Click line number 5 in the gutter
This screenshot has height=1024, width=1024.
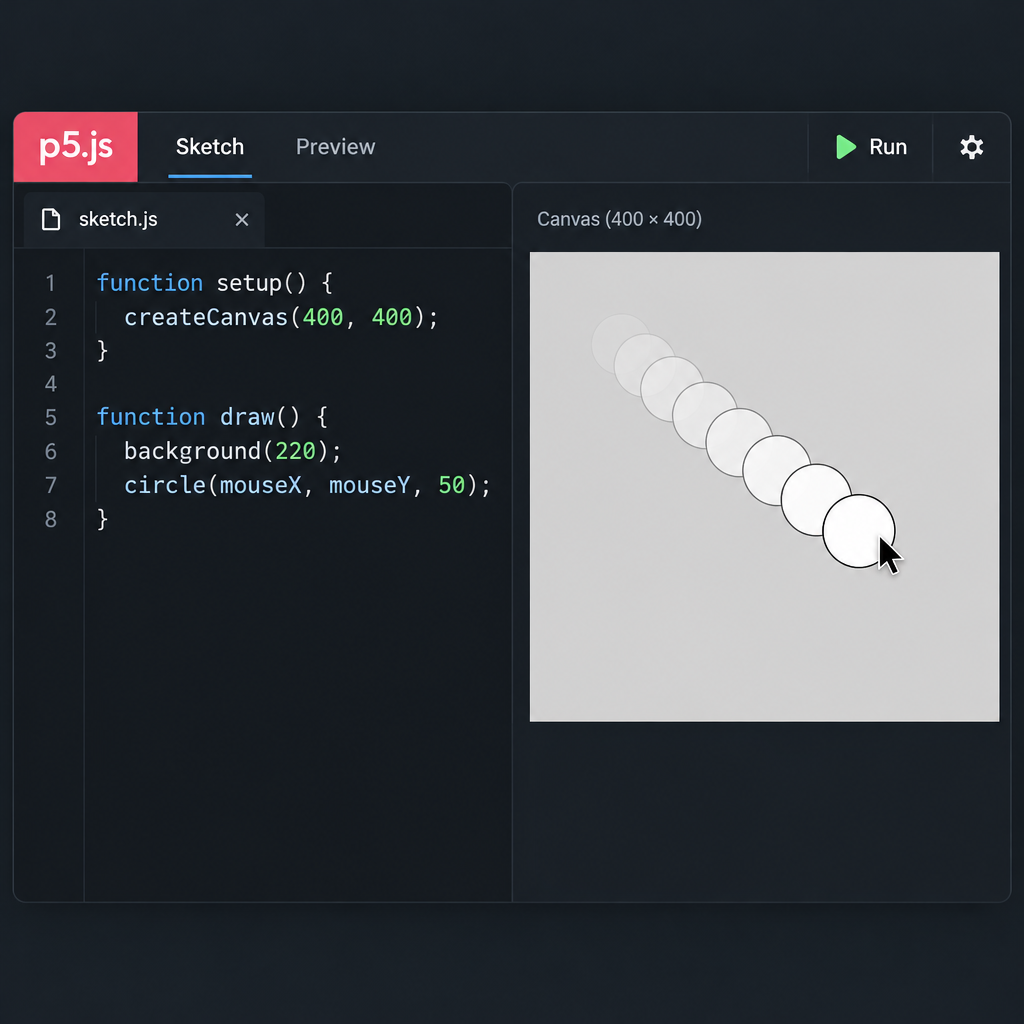(50, 417)
